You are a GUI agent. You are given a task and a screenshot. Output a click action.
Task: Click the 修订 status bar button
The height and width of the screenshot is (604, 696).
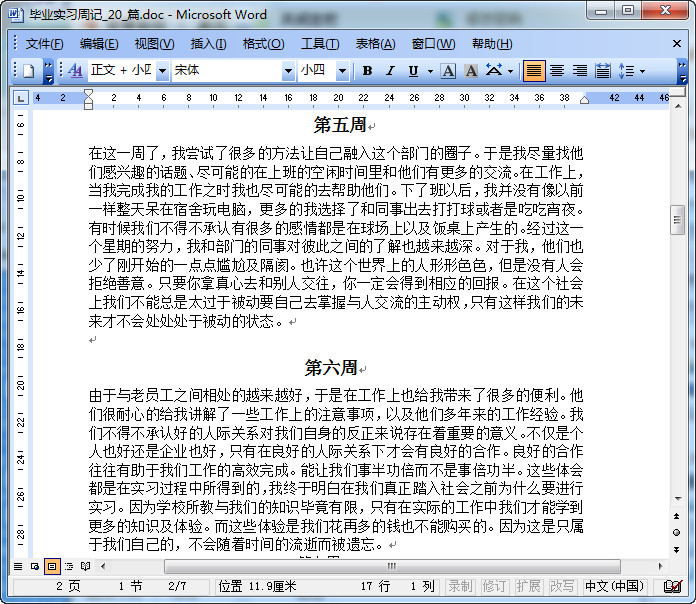494,586
